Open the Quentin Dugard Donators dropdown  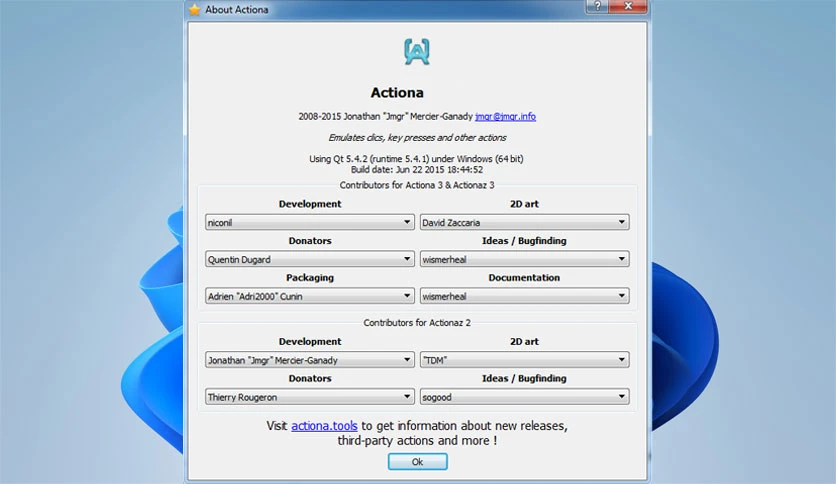pos(310,259)
